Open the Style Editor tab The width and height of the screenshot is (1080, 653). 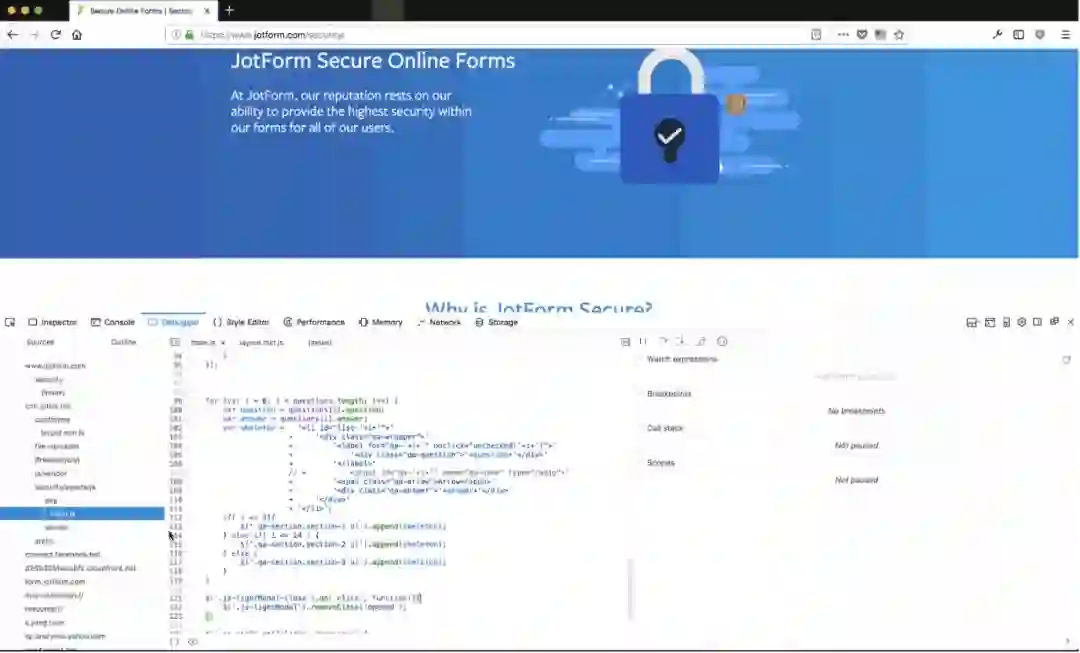tap(241, 322)
